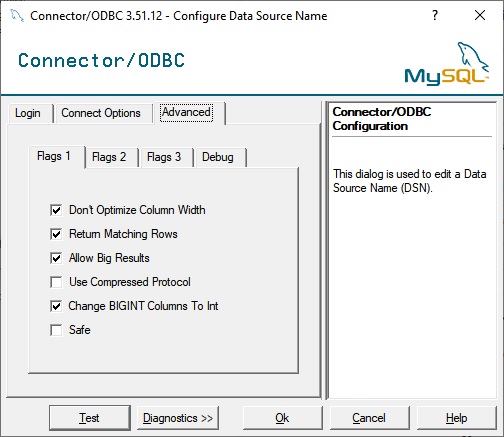This screenshot has height=437, width=504.
Task: Click the 'This dialog is used' description
Action: click(x=410, y=181)
